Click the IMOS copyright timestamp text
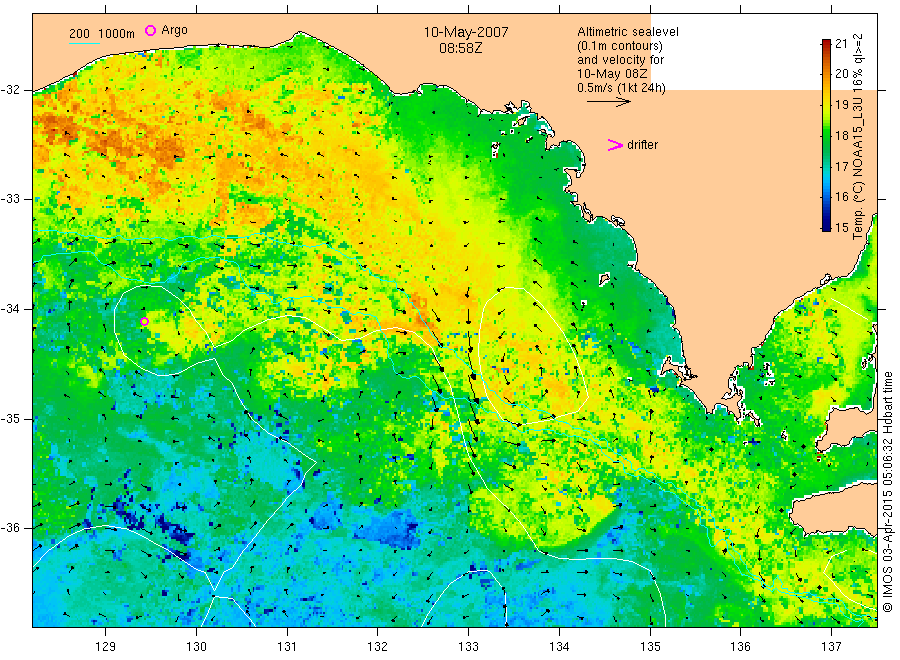Viewport: 900px width, 660px height. pyautogui.click(x=887, y=491)
